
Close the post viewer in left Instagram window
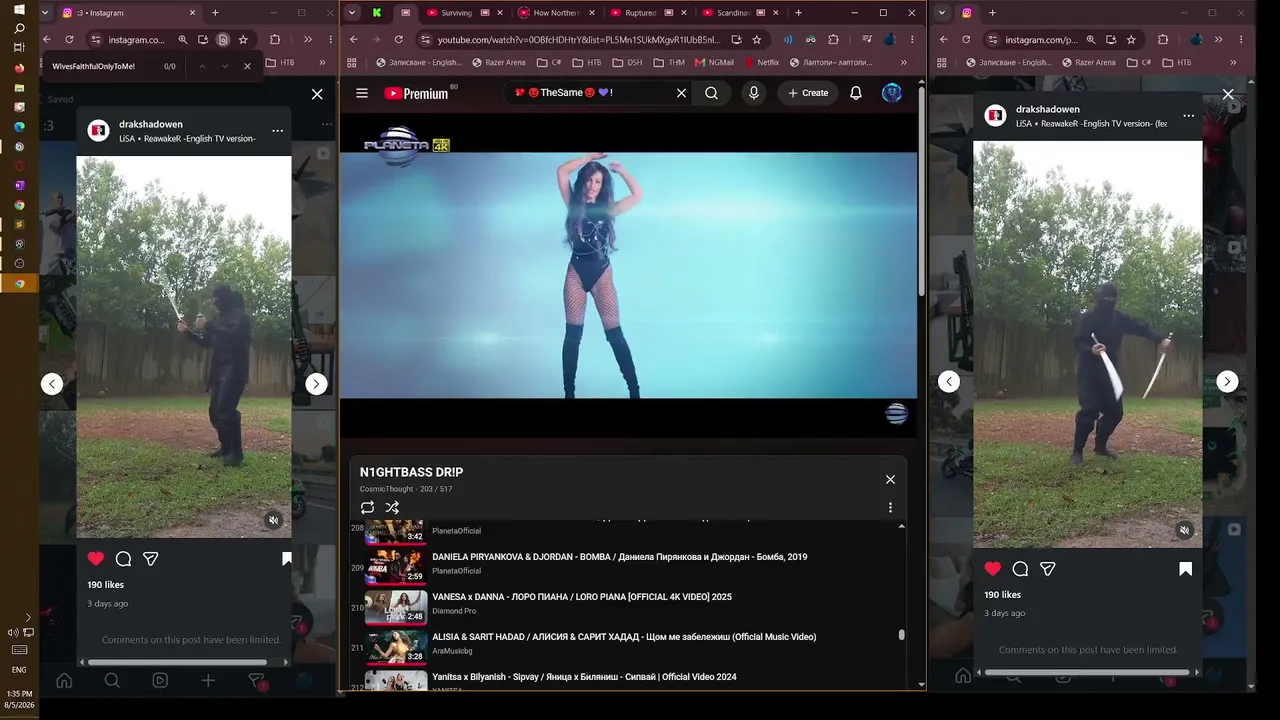tap(317, 94)
